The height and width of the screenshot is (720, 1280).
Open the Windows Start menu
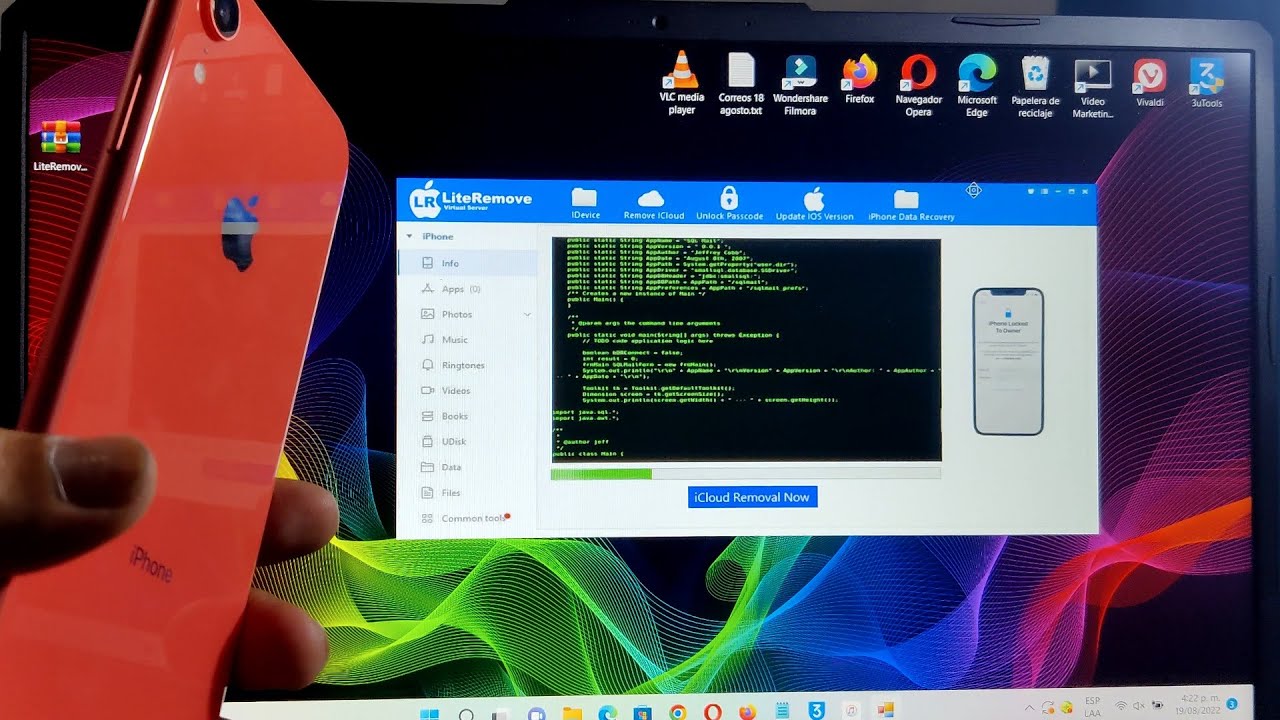430,714
